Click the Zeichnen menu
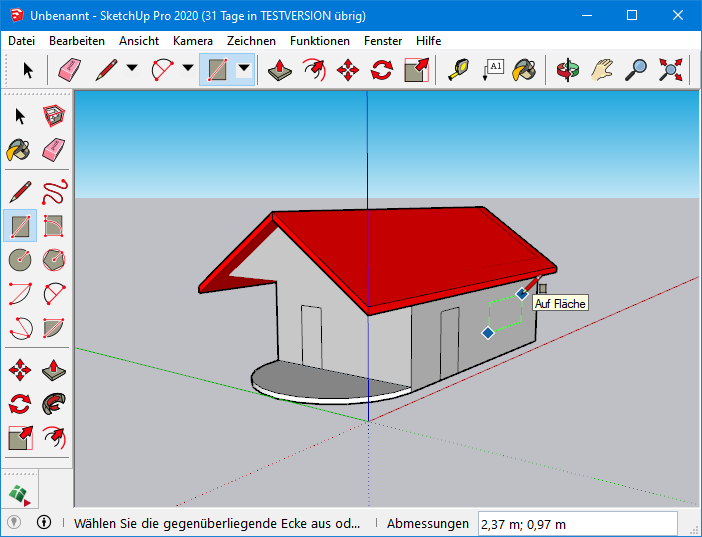Viewport: 702px width, 537px height. (251, 41)
